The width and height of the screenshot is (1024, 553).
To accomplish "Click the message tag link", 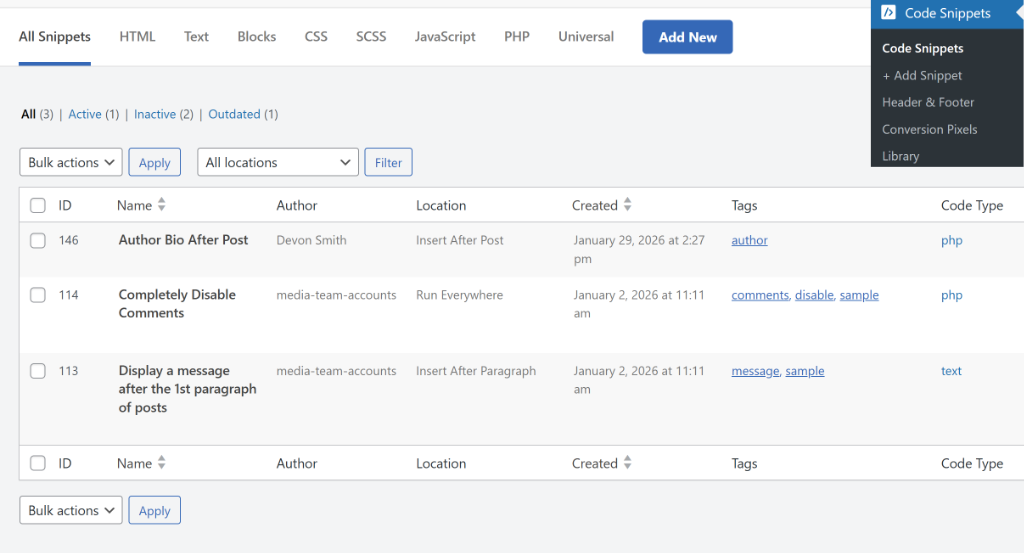I will pos(755,371).
